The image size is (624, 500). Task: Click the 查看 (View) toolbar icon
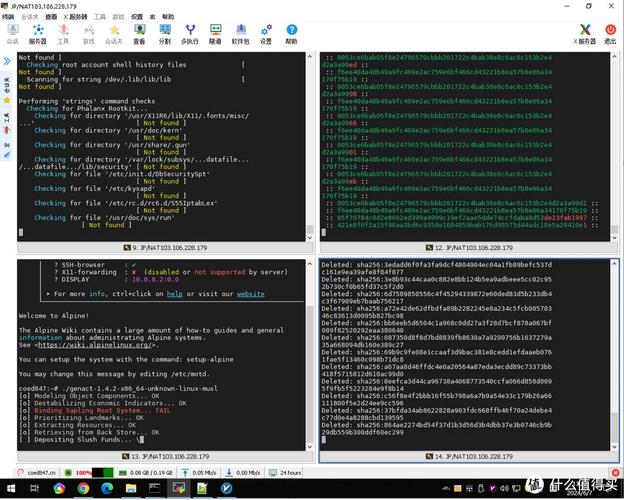[139, 34]
